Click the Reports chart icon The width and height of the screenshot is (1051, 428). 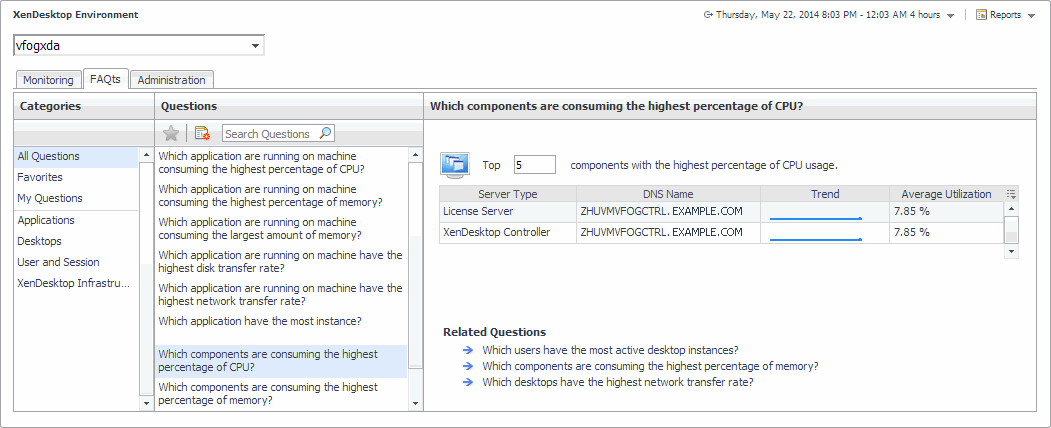coord(981,15)
